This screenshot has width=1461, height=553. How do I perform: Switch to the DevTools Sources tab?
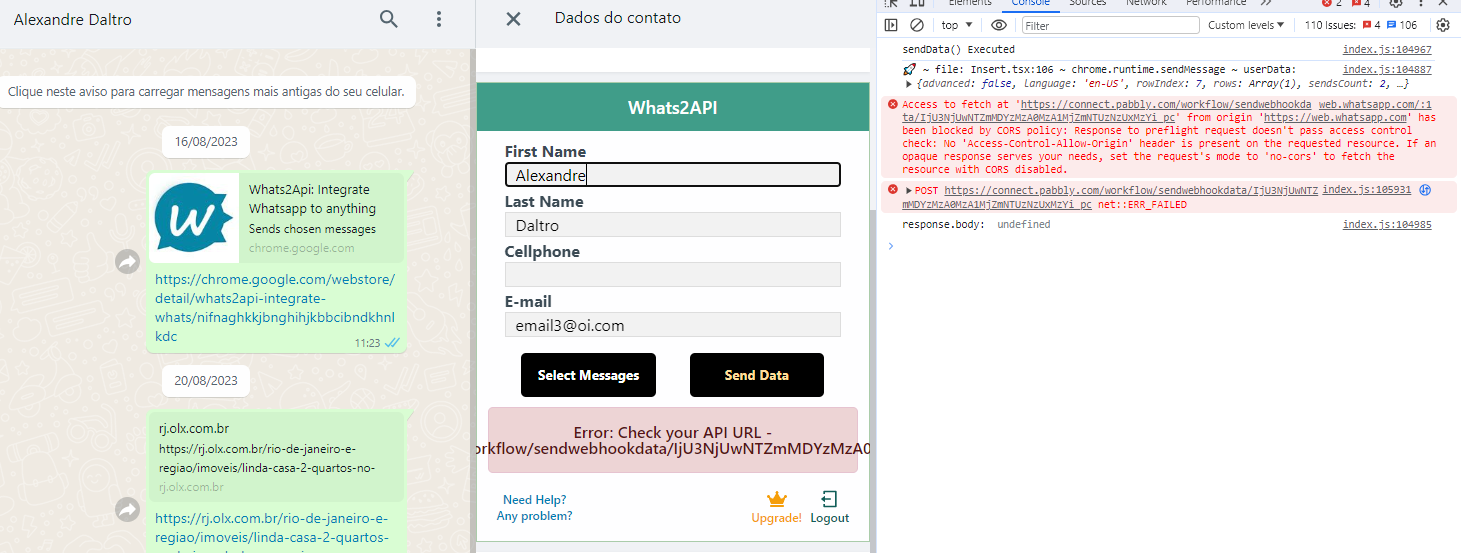[x=1087, y=3]
